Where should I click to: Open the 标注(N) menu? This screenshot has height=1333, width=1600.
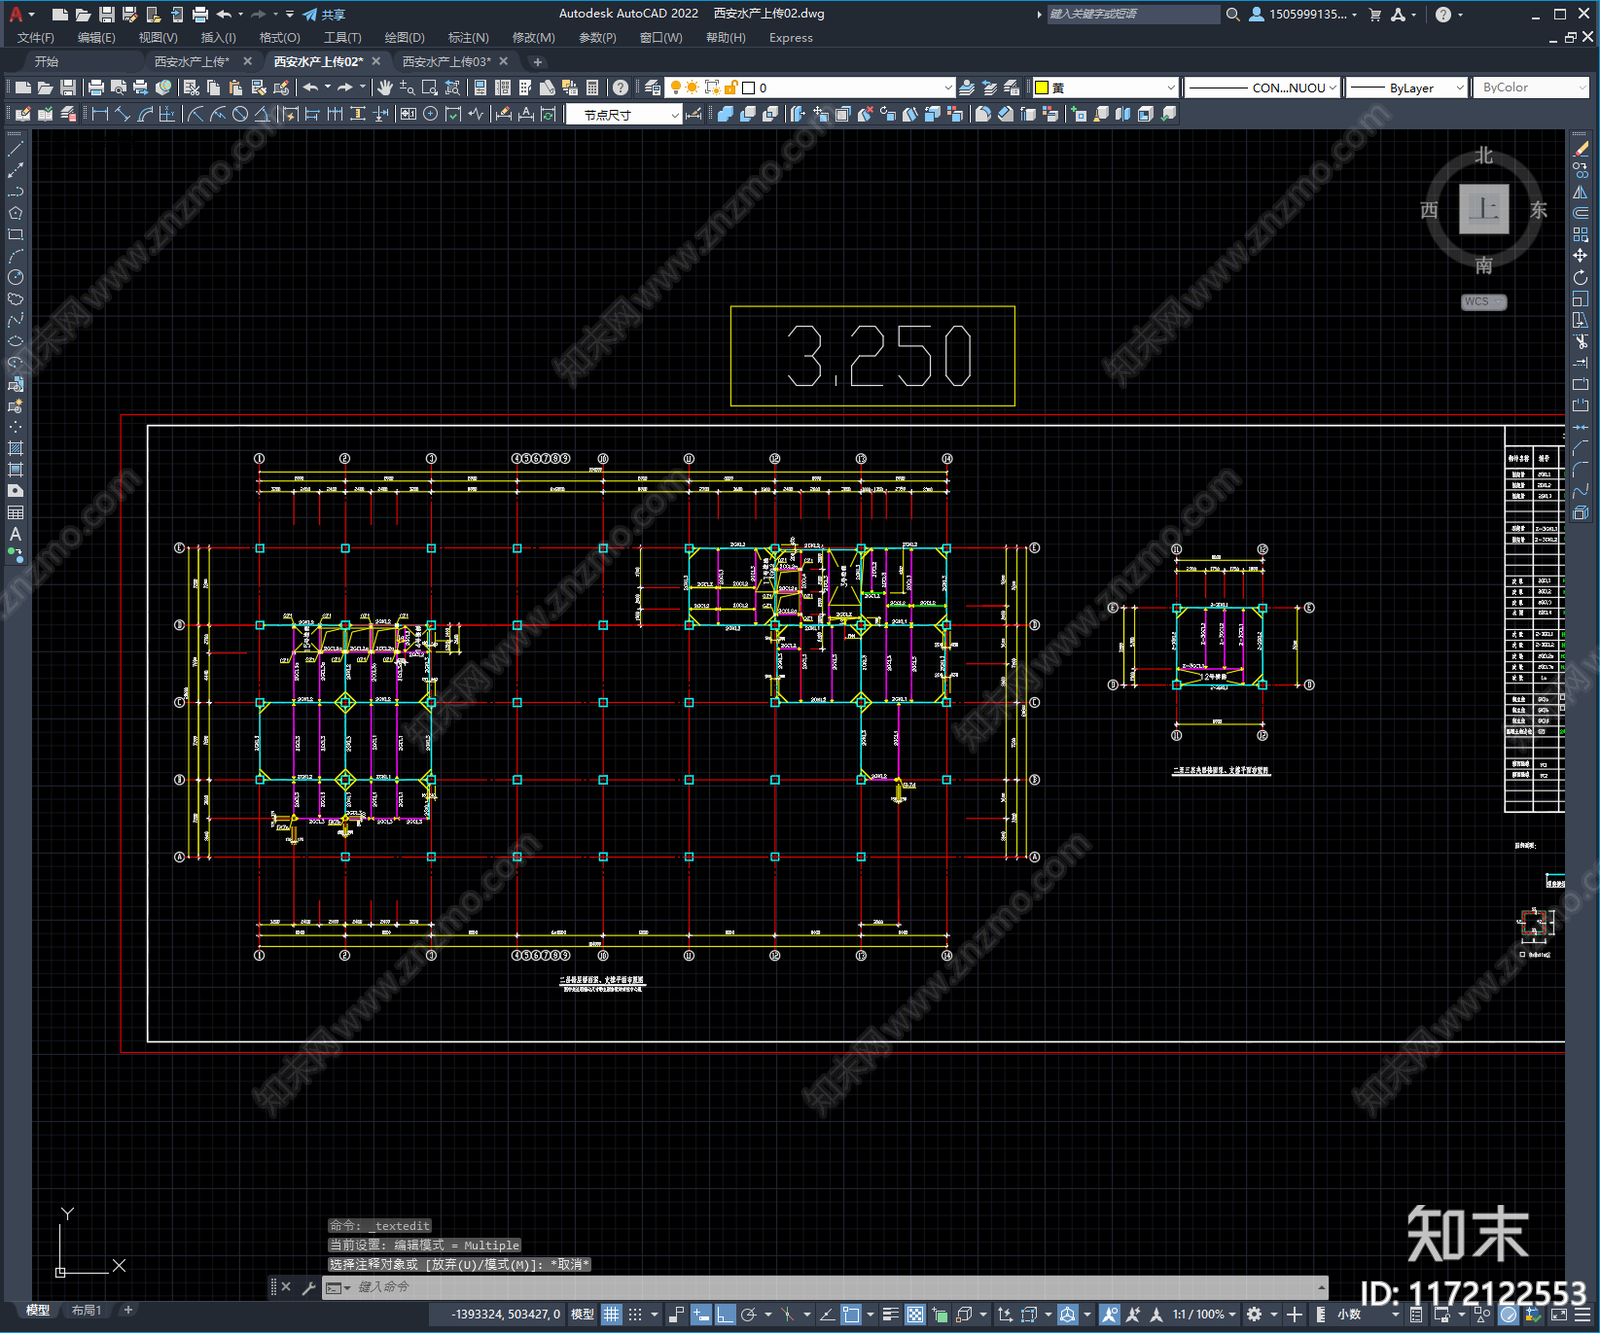tap(468, 38)
